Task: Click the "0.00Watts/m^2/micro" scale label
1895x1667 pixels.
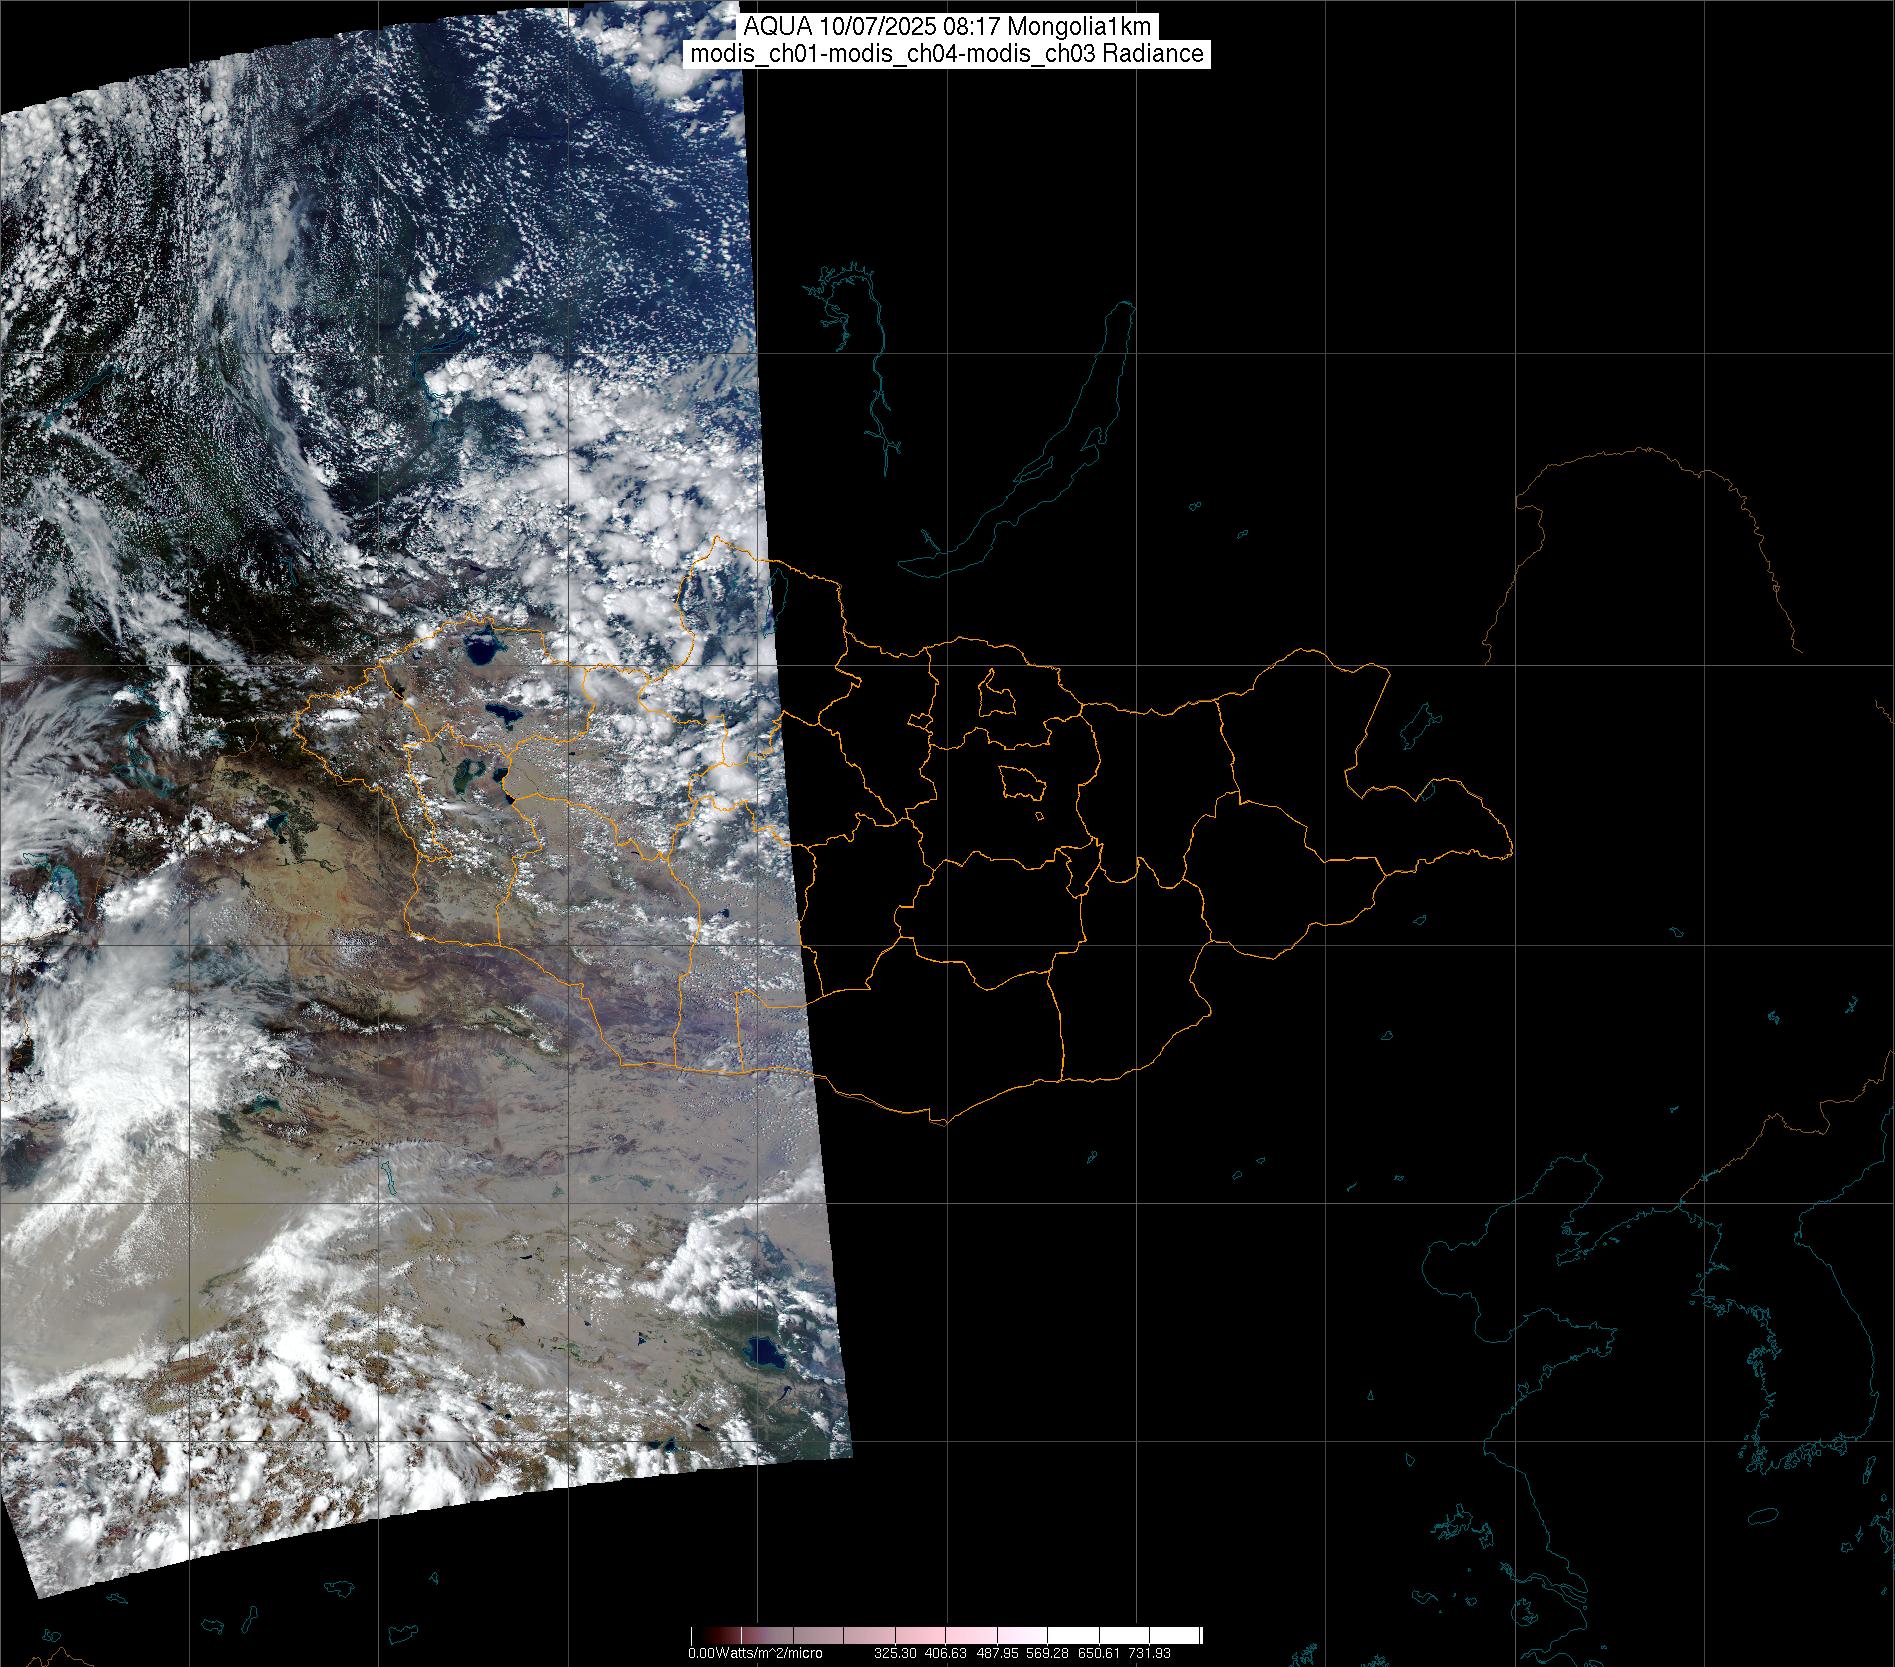Action: pos(755,1653)
